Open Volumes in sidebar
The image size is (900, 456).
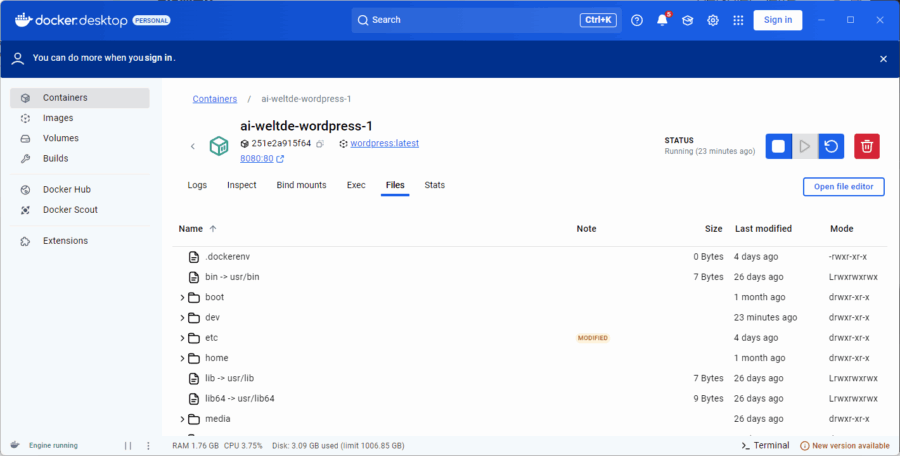pyautogui.click(x=80, y=138)
